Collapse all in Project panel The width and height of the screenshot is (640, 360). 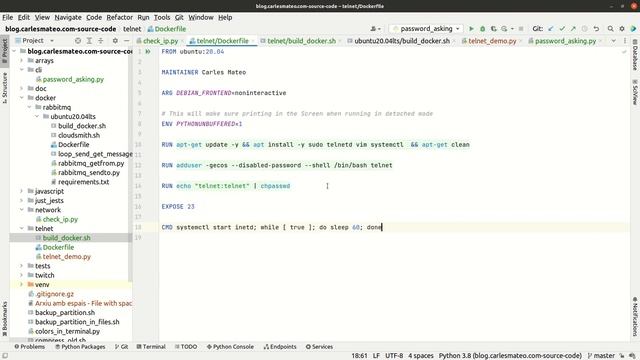tap(100, 40)
